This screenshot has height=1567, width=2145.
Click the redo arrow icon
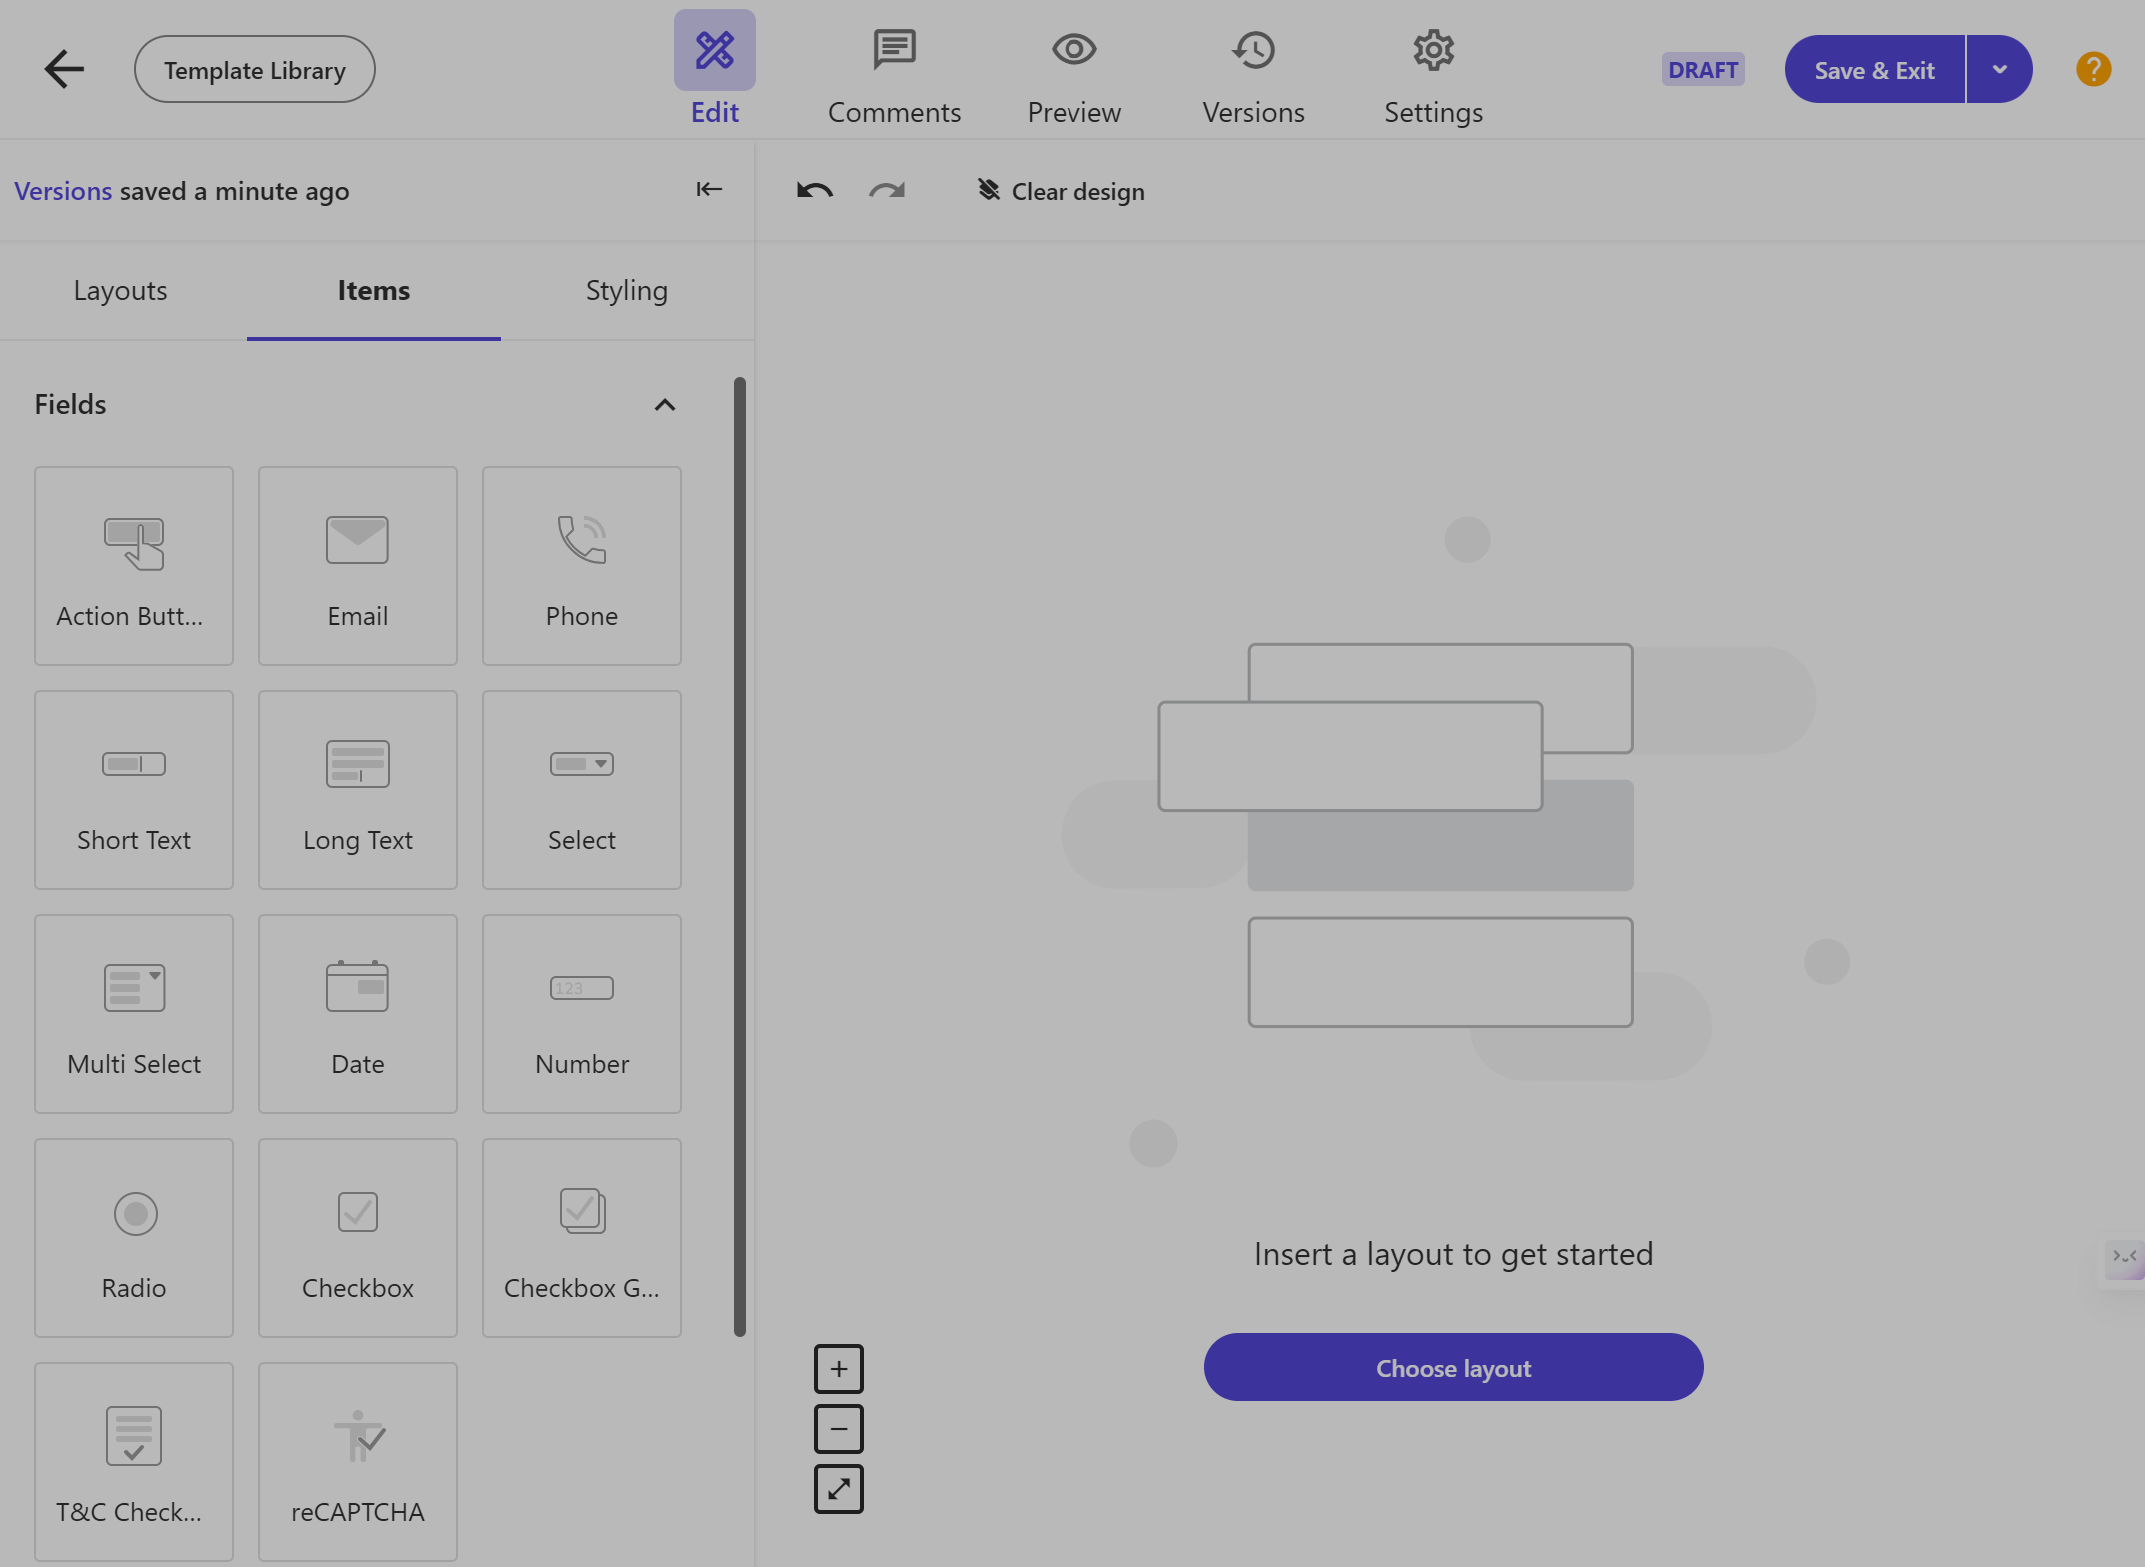[x=887, y=190]
